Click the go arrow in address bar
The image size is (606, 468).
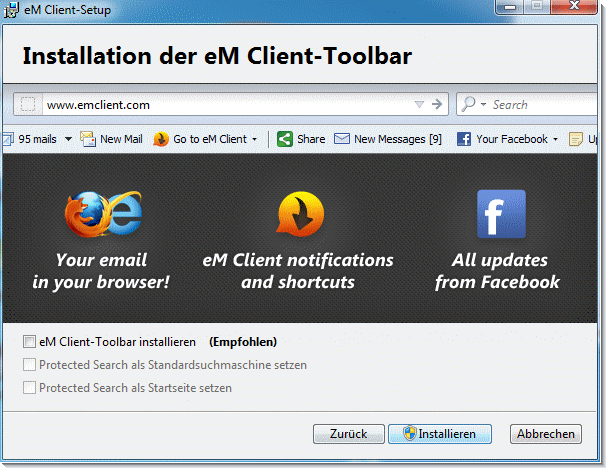[x=437, y=104]
